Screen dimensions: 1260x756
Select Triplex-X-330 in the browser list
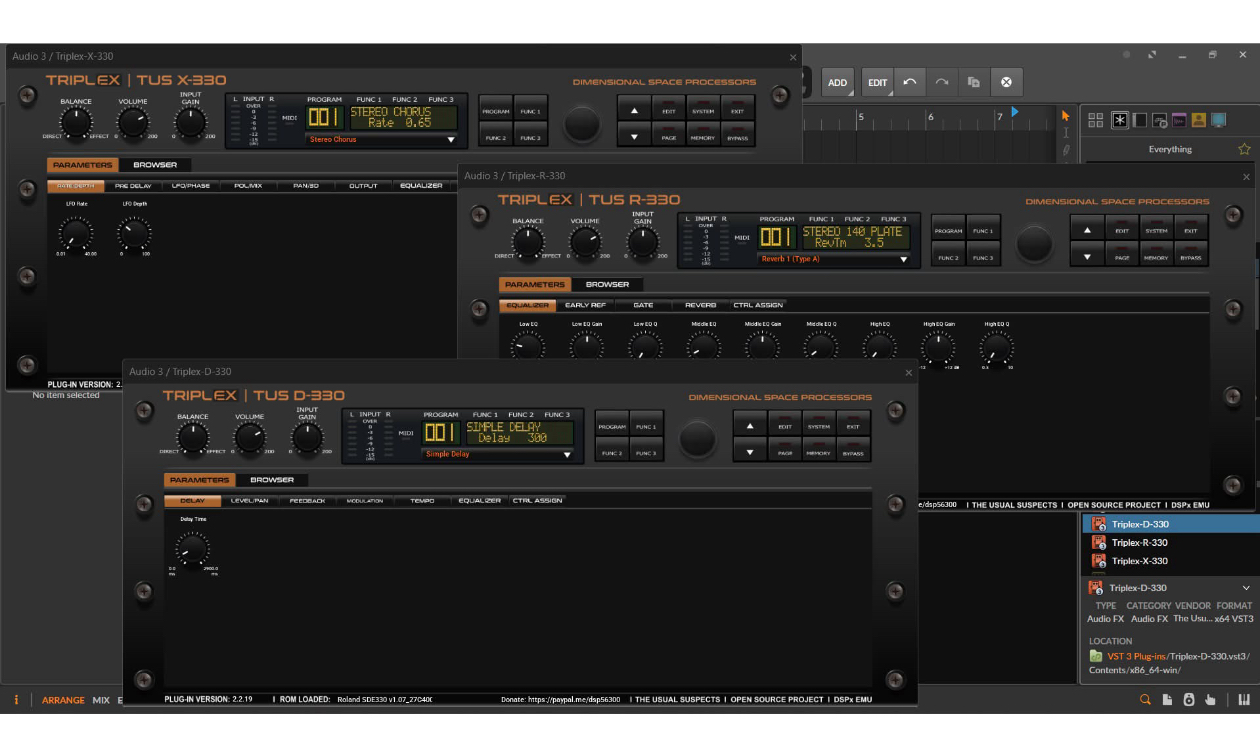(1170, 561)
